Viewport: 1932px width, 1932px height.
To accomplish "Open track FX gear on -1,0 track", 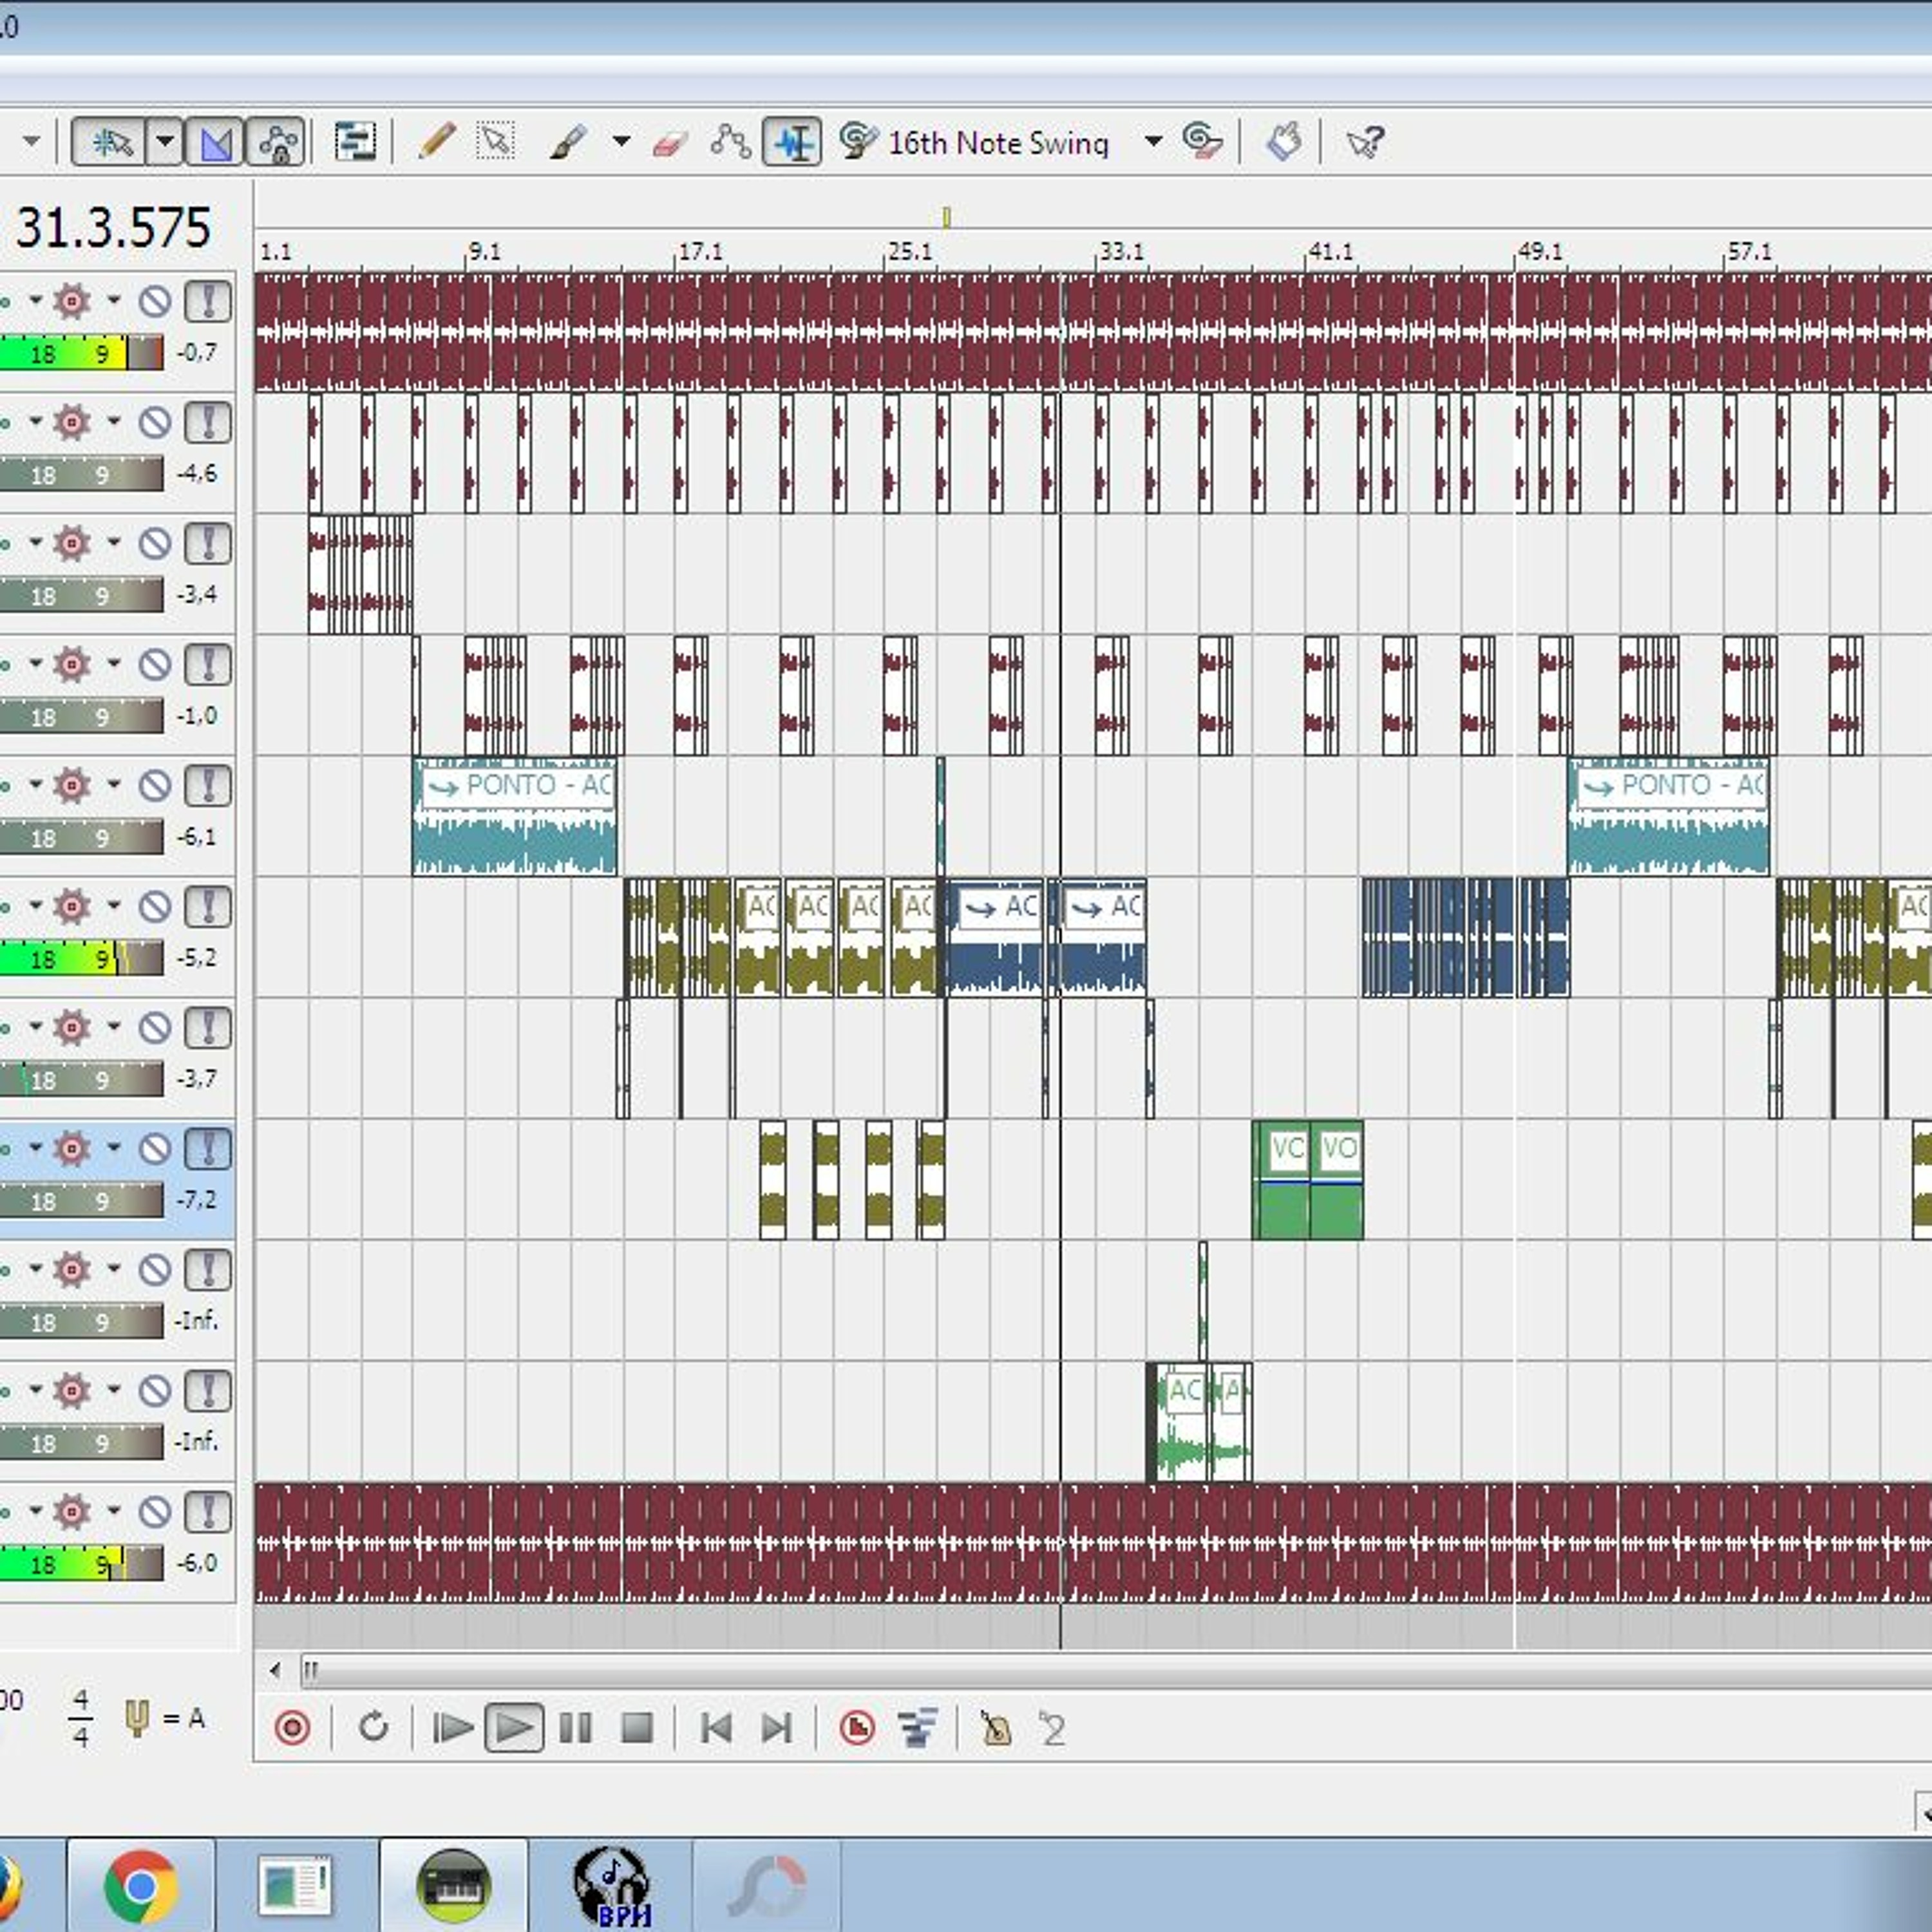I will (x=72, y=664).
